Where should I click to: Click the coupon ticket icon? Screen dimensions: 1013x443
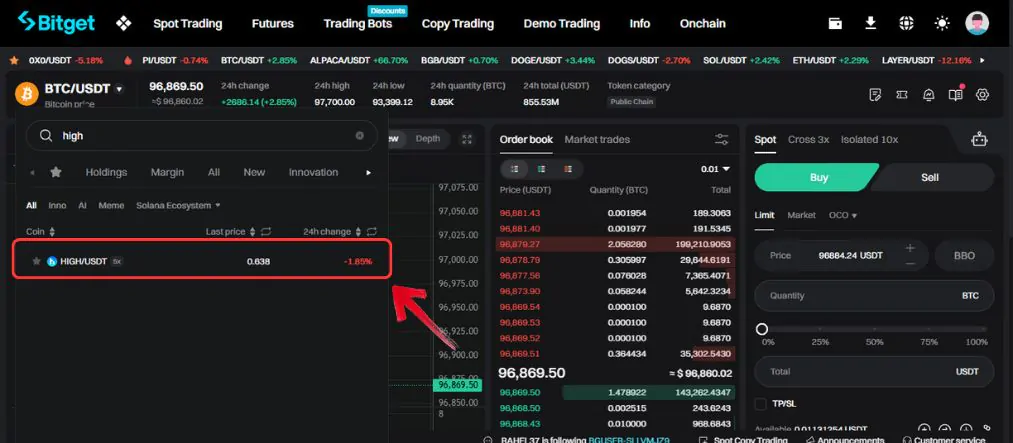click(x=902, y=95)
